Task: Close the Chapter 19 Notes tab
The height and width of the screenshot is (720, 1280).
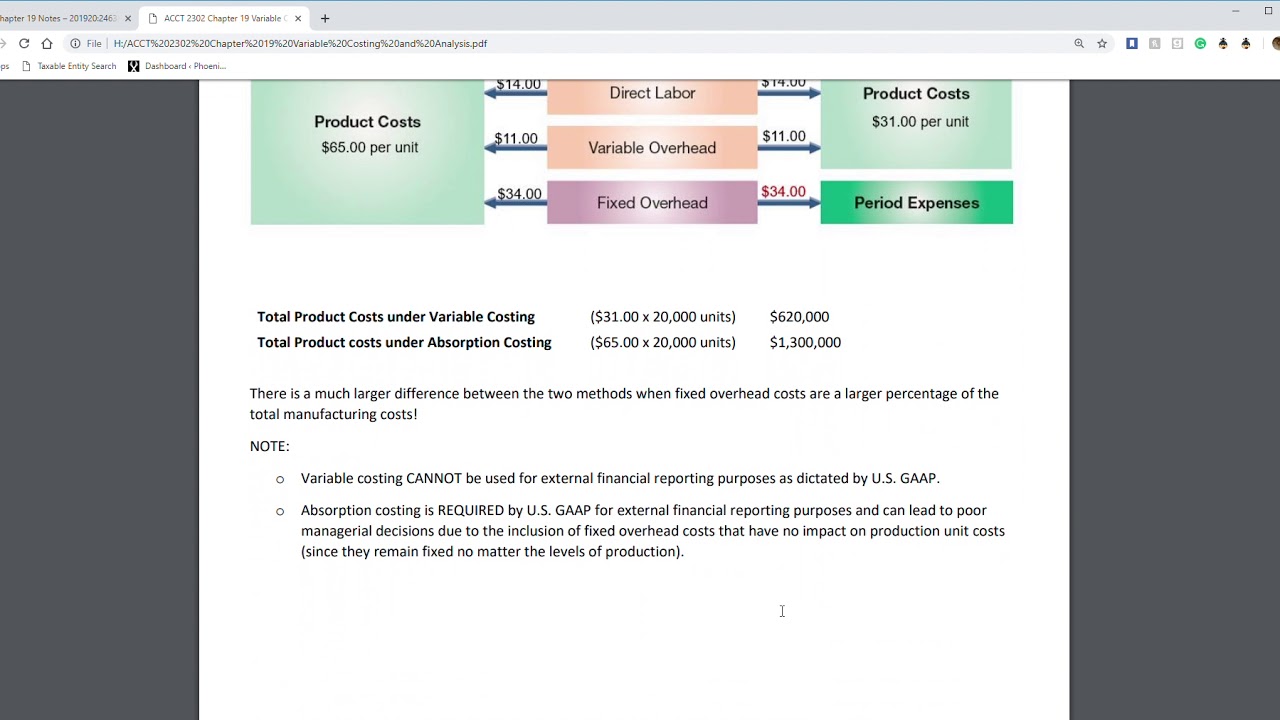Action: click(x=128, y=18)
